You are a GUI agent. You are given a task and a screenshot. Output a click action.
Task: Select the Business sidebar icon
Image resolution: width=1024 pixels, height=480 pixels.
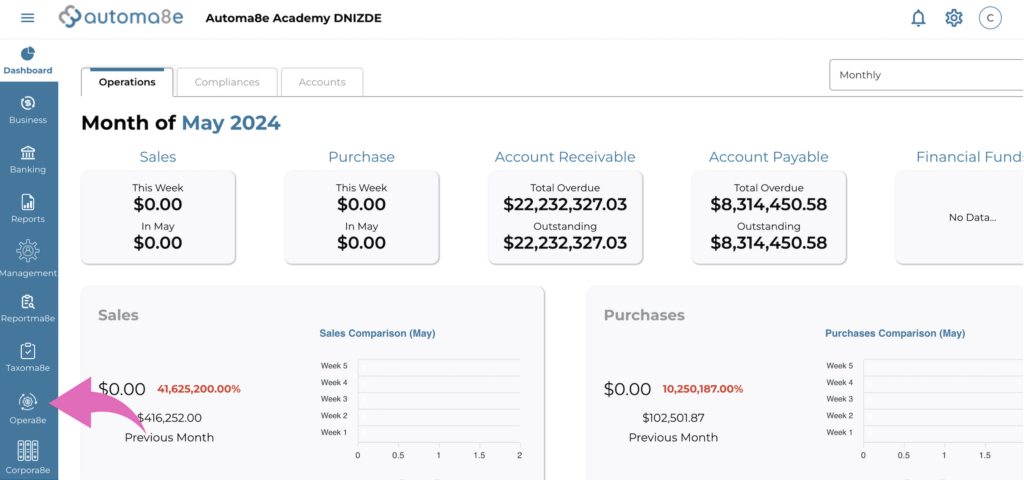coord(28,110)
